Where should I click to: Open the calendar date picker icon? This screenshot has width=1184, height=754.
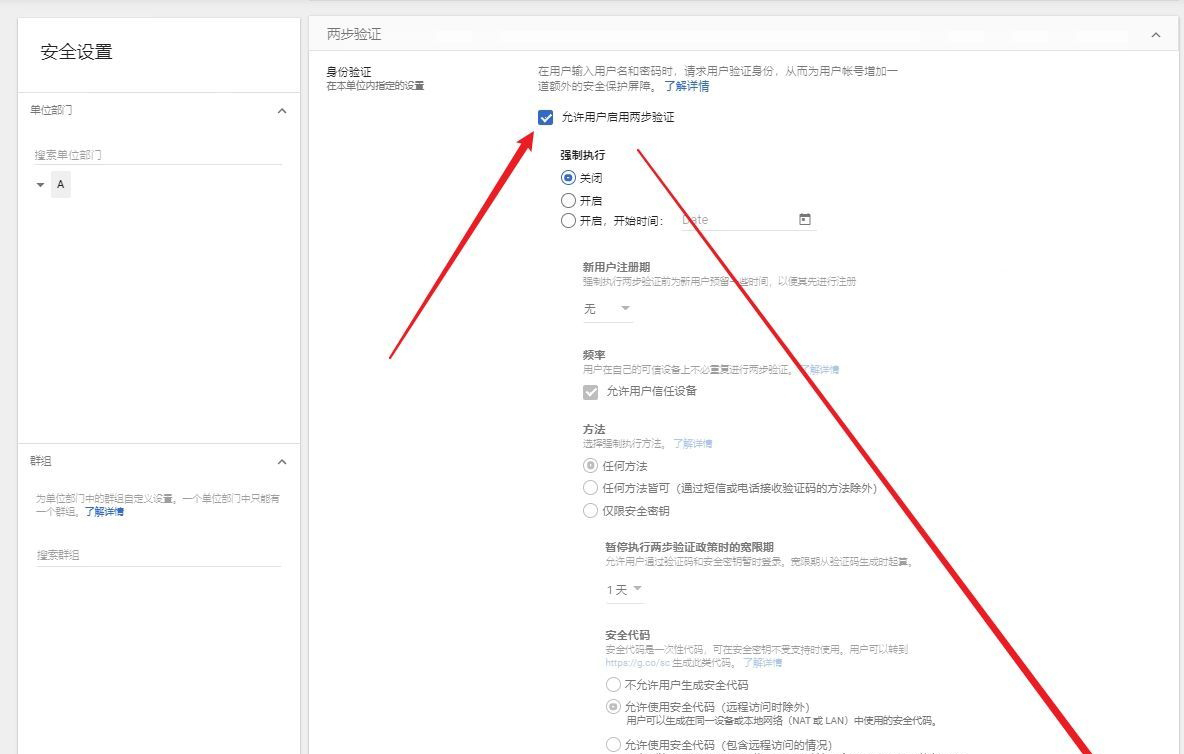(x=805, y=220)
